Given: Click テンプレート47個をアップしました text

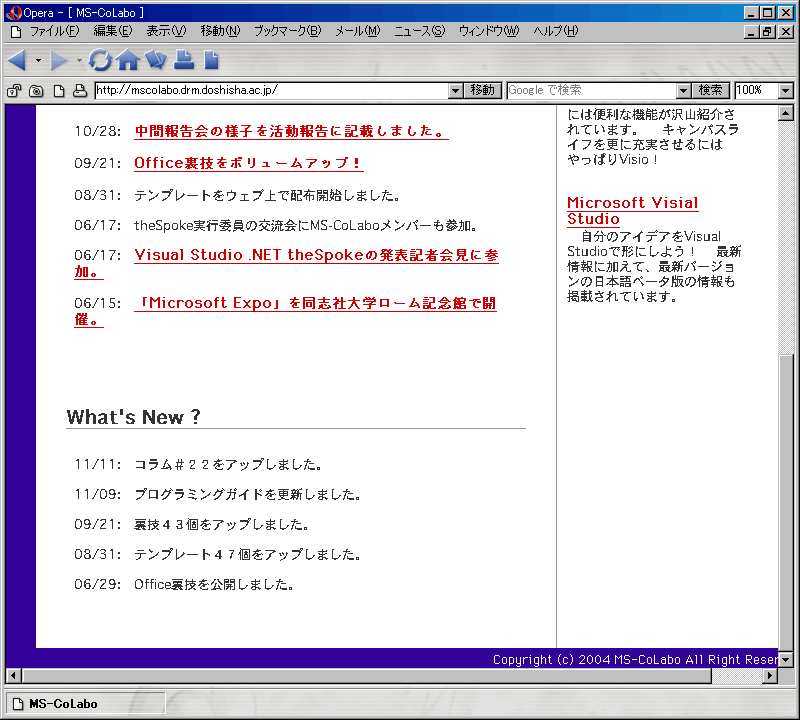Looking at the screenshot, I should tap(247, 554).
